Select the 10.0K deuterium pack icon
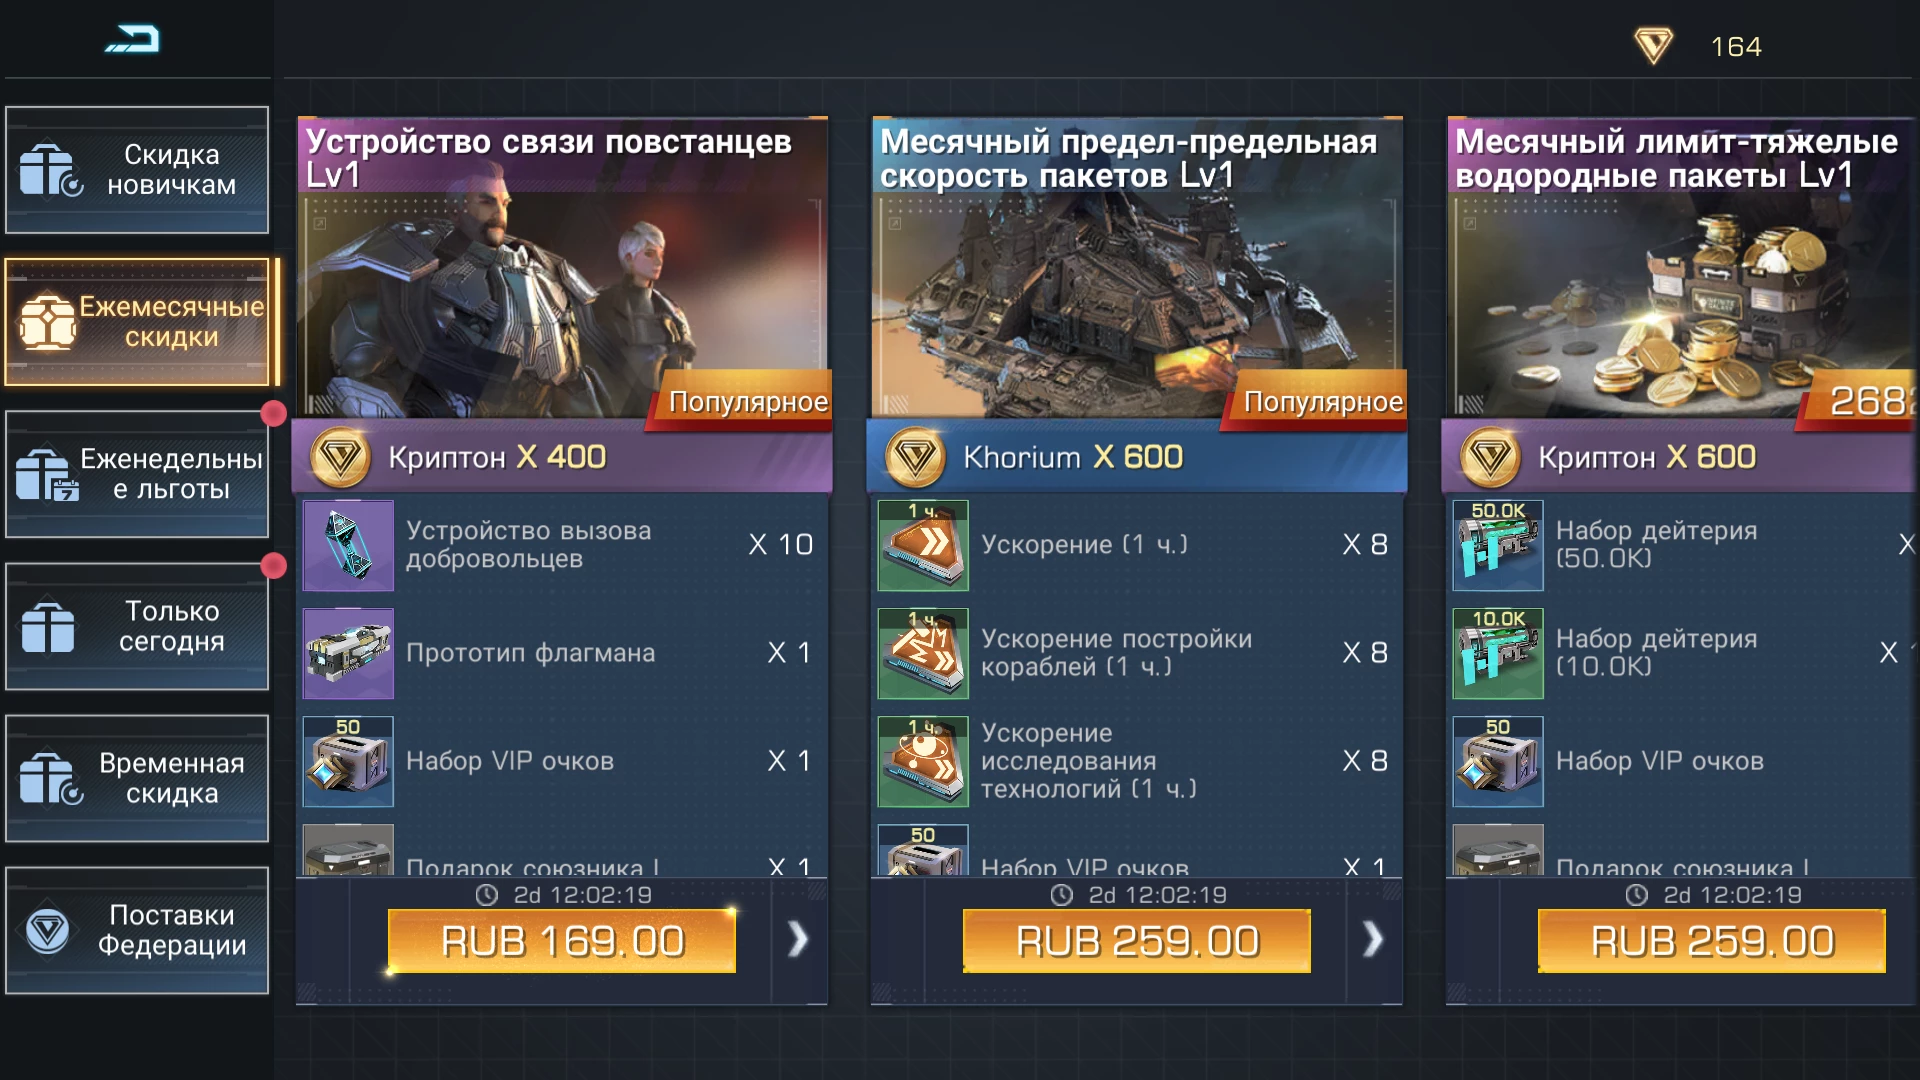 pyautogui.click(x=1498, y=653)
